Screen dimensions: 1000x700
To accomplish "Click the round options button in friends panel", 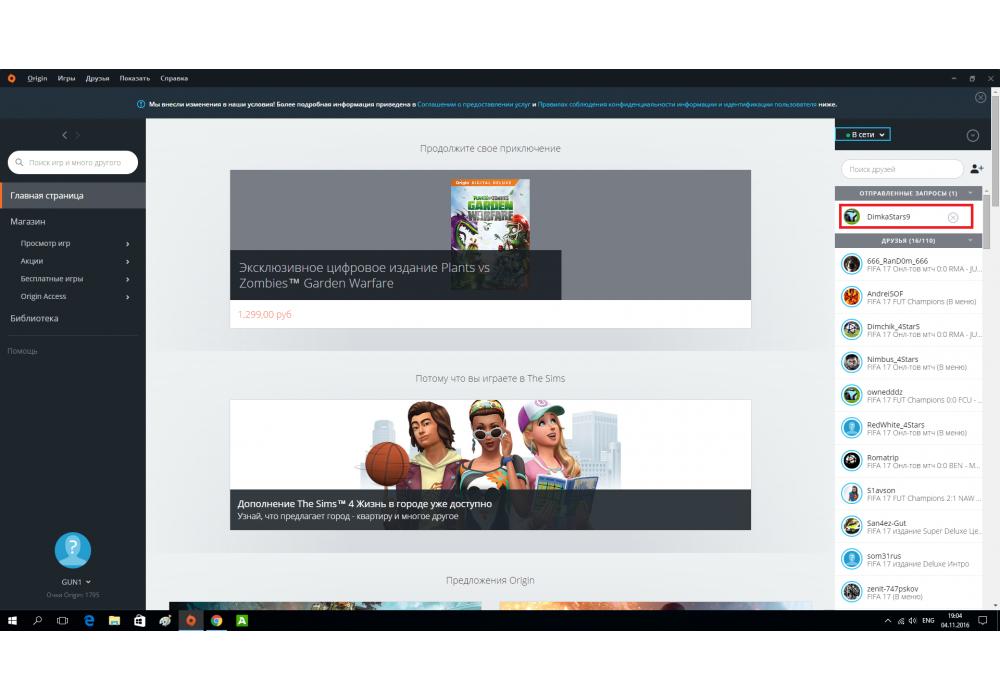I will (x=972, y=135).
